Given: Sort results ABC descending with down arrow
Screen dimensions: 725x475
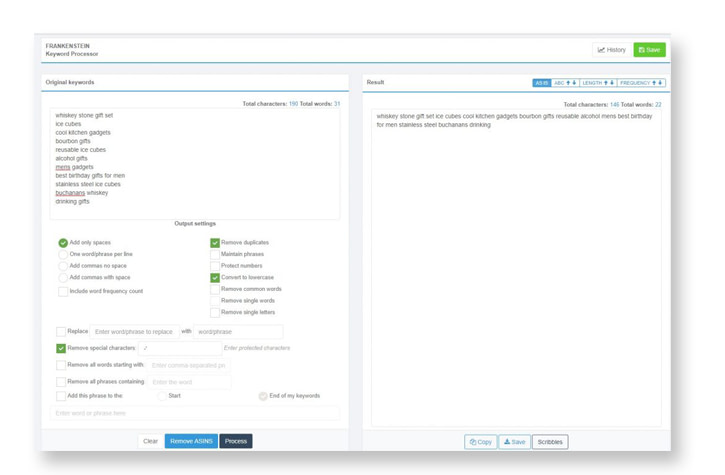Looking at the screenshot, I should (574, 83).
